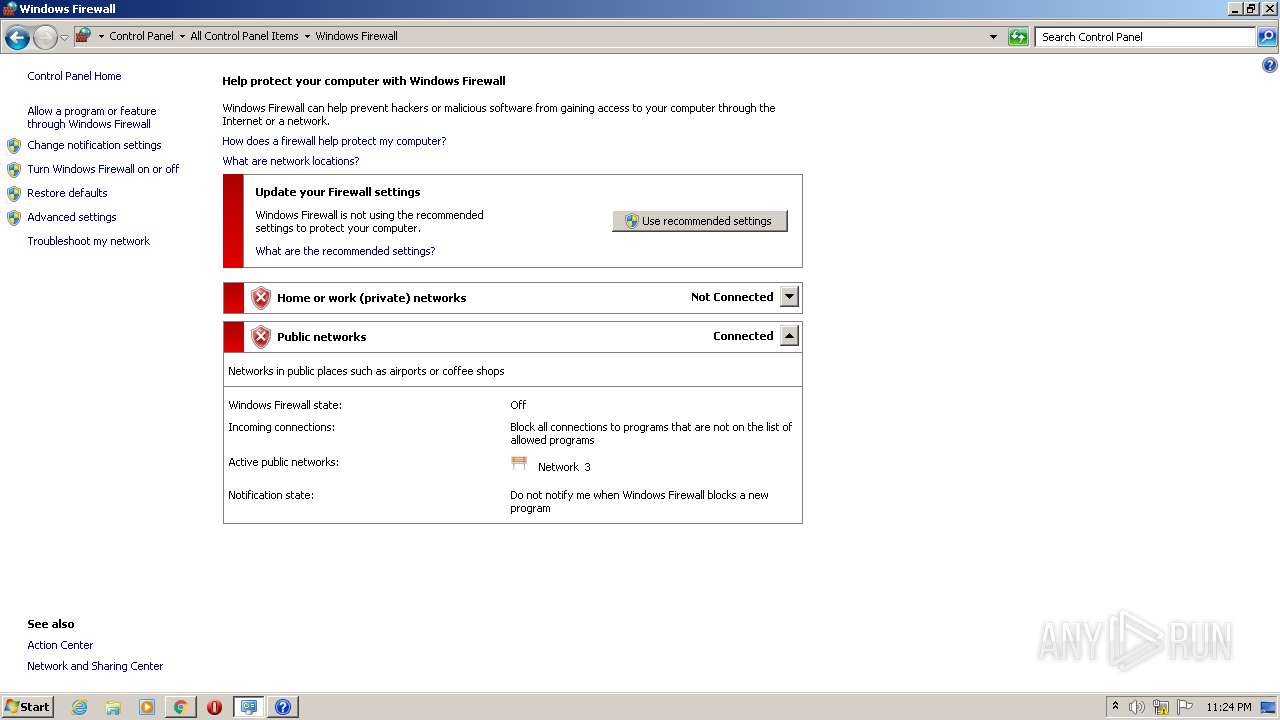The width and height of the screenshot is (1280, 720).
Task: Open Turn Windows Firewall on or off
Action: 103,169
